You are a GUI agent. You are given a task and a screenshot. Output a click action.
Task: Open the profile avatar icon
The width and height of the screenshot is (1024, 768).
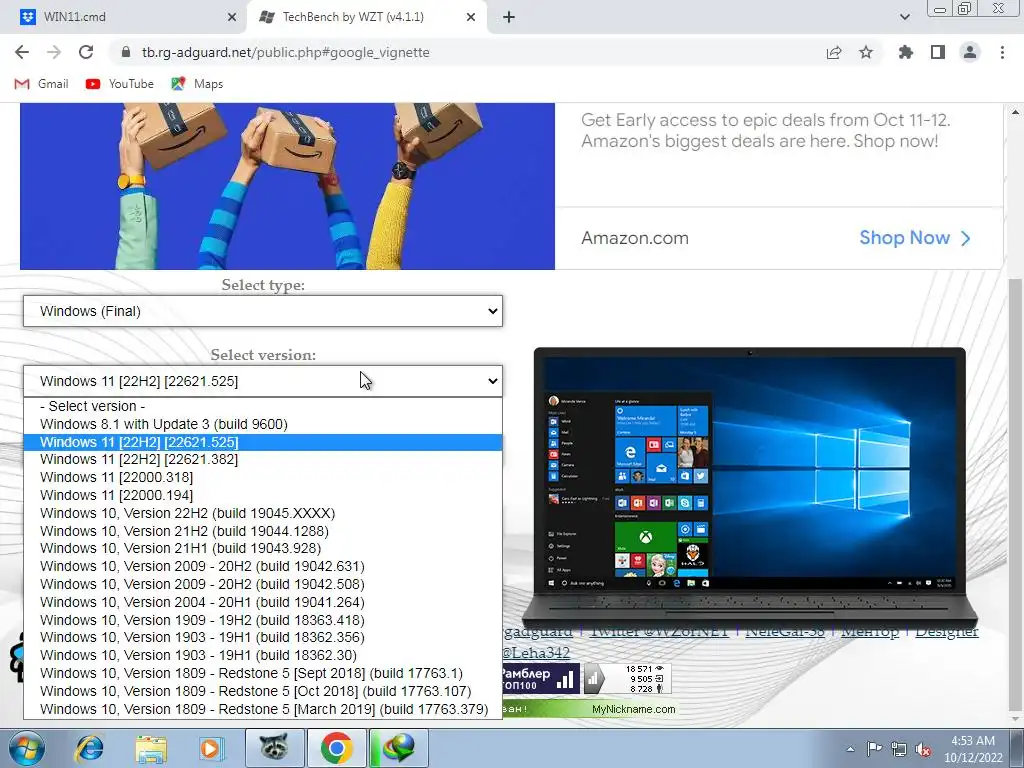pos(970,52)
